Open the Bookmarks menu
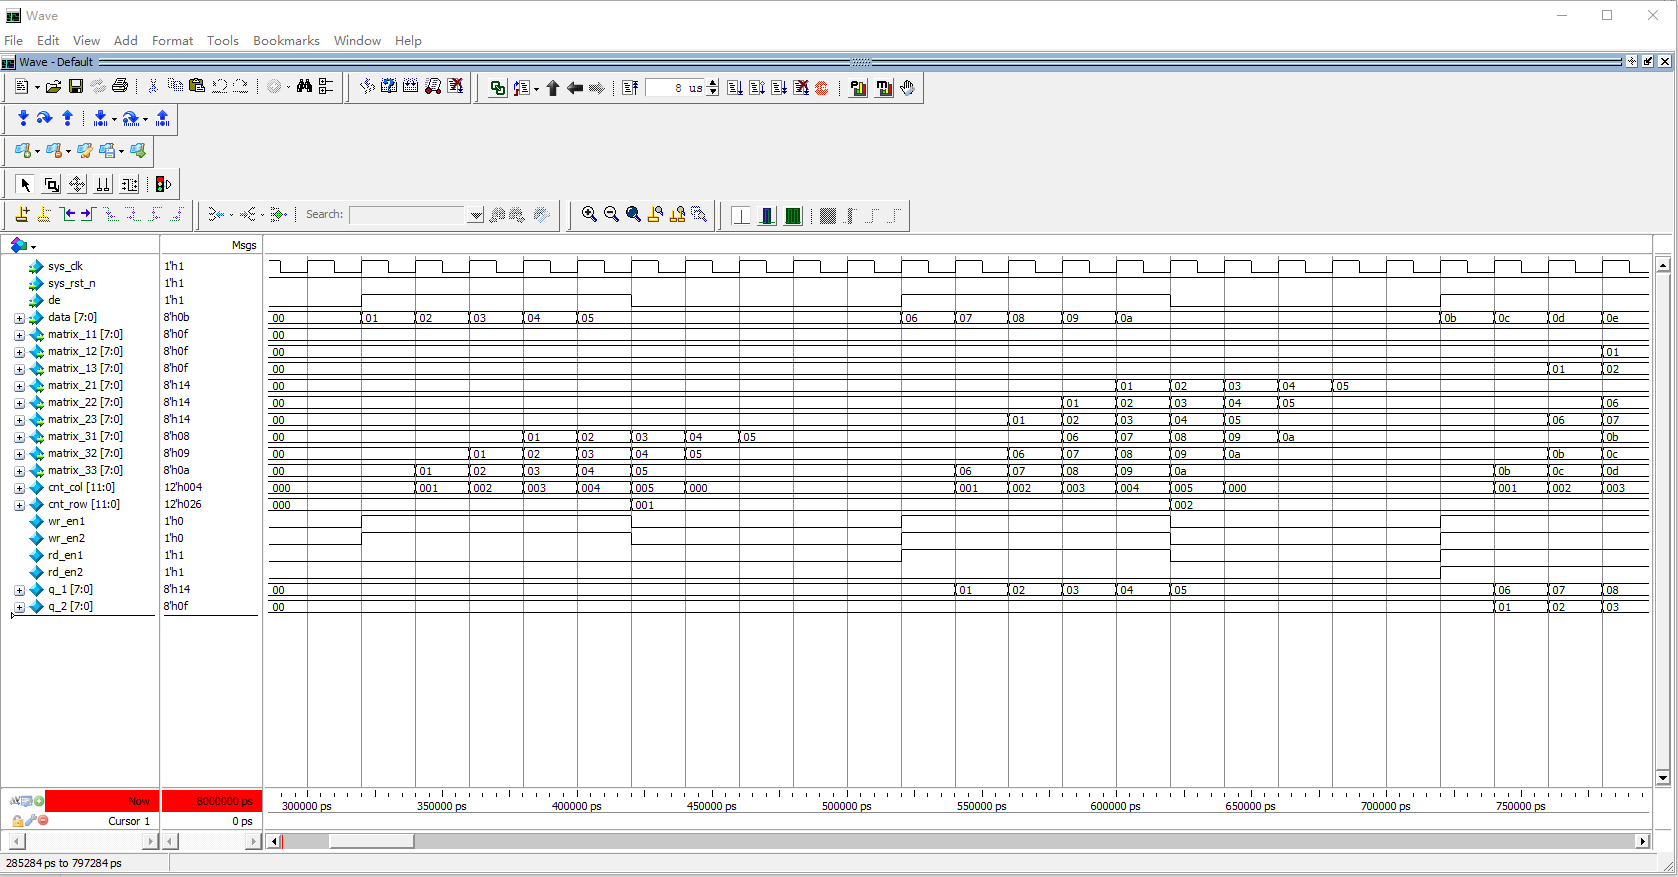 click(286, 41)
